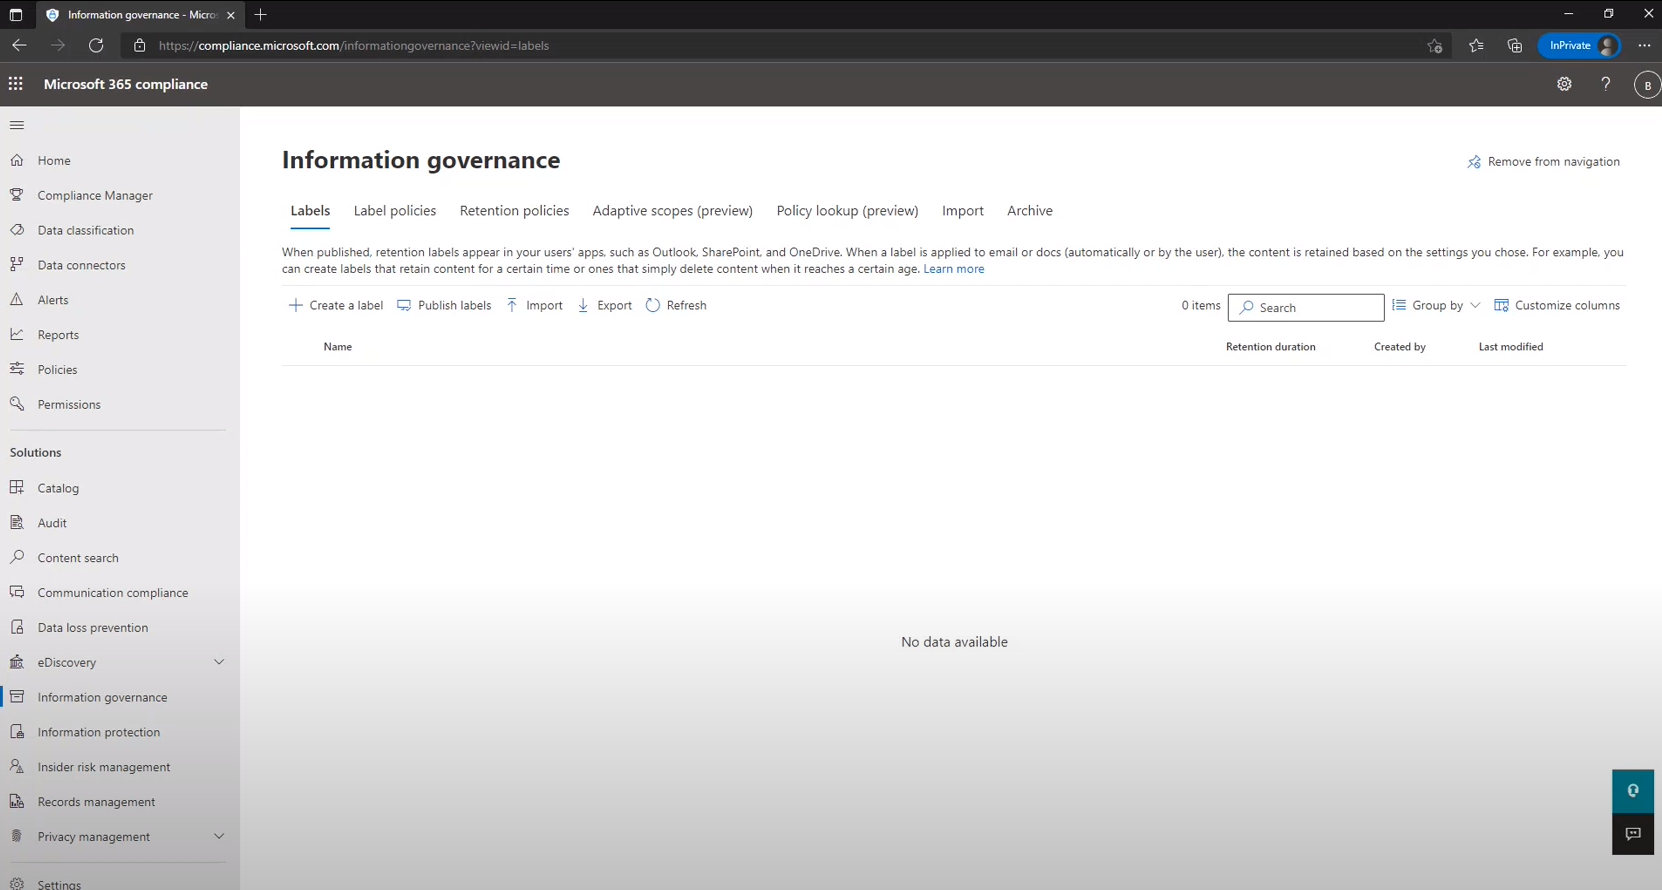The image size is (1662, 890).
Task: Open the Retention policies tab
Action: (514, 211)
